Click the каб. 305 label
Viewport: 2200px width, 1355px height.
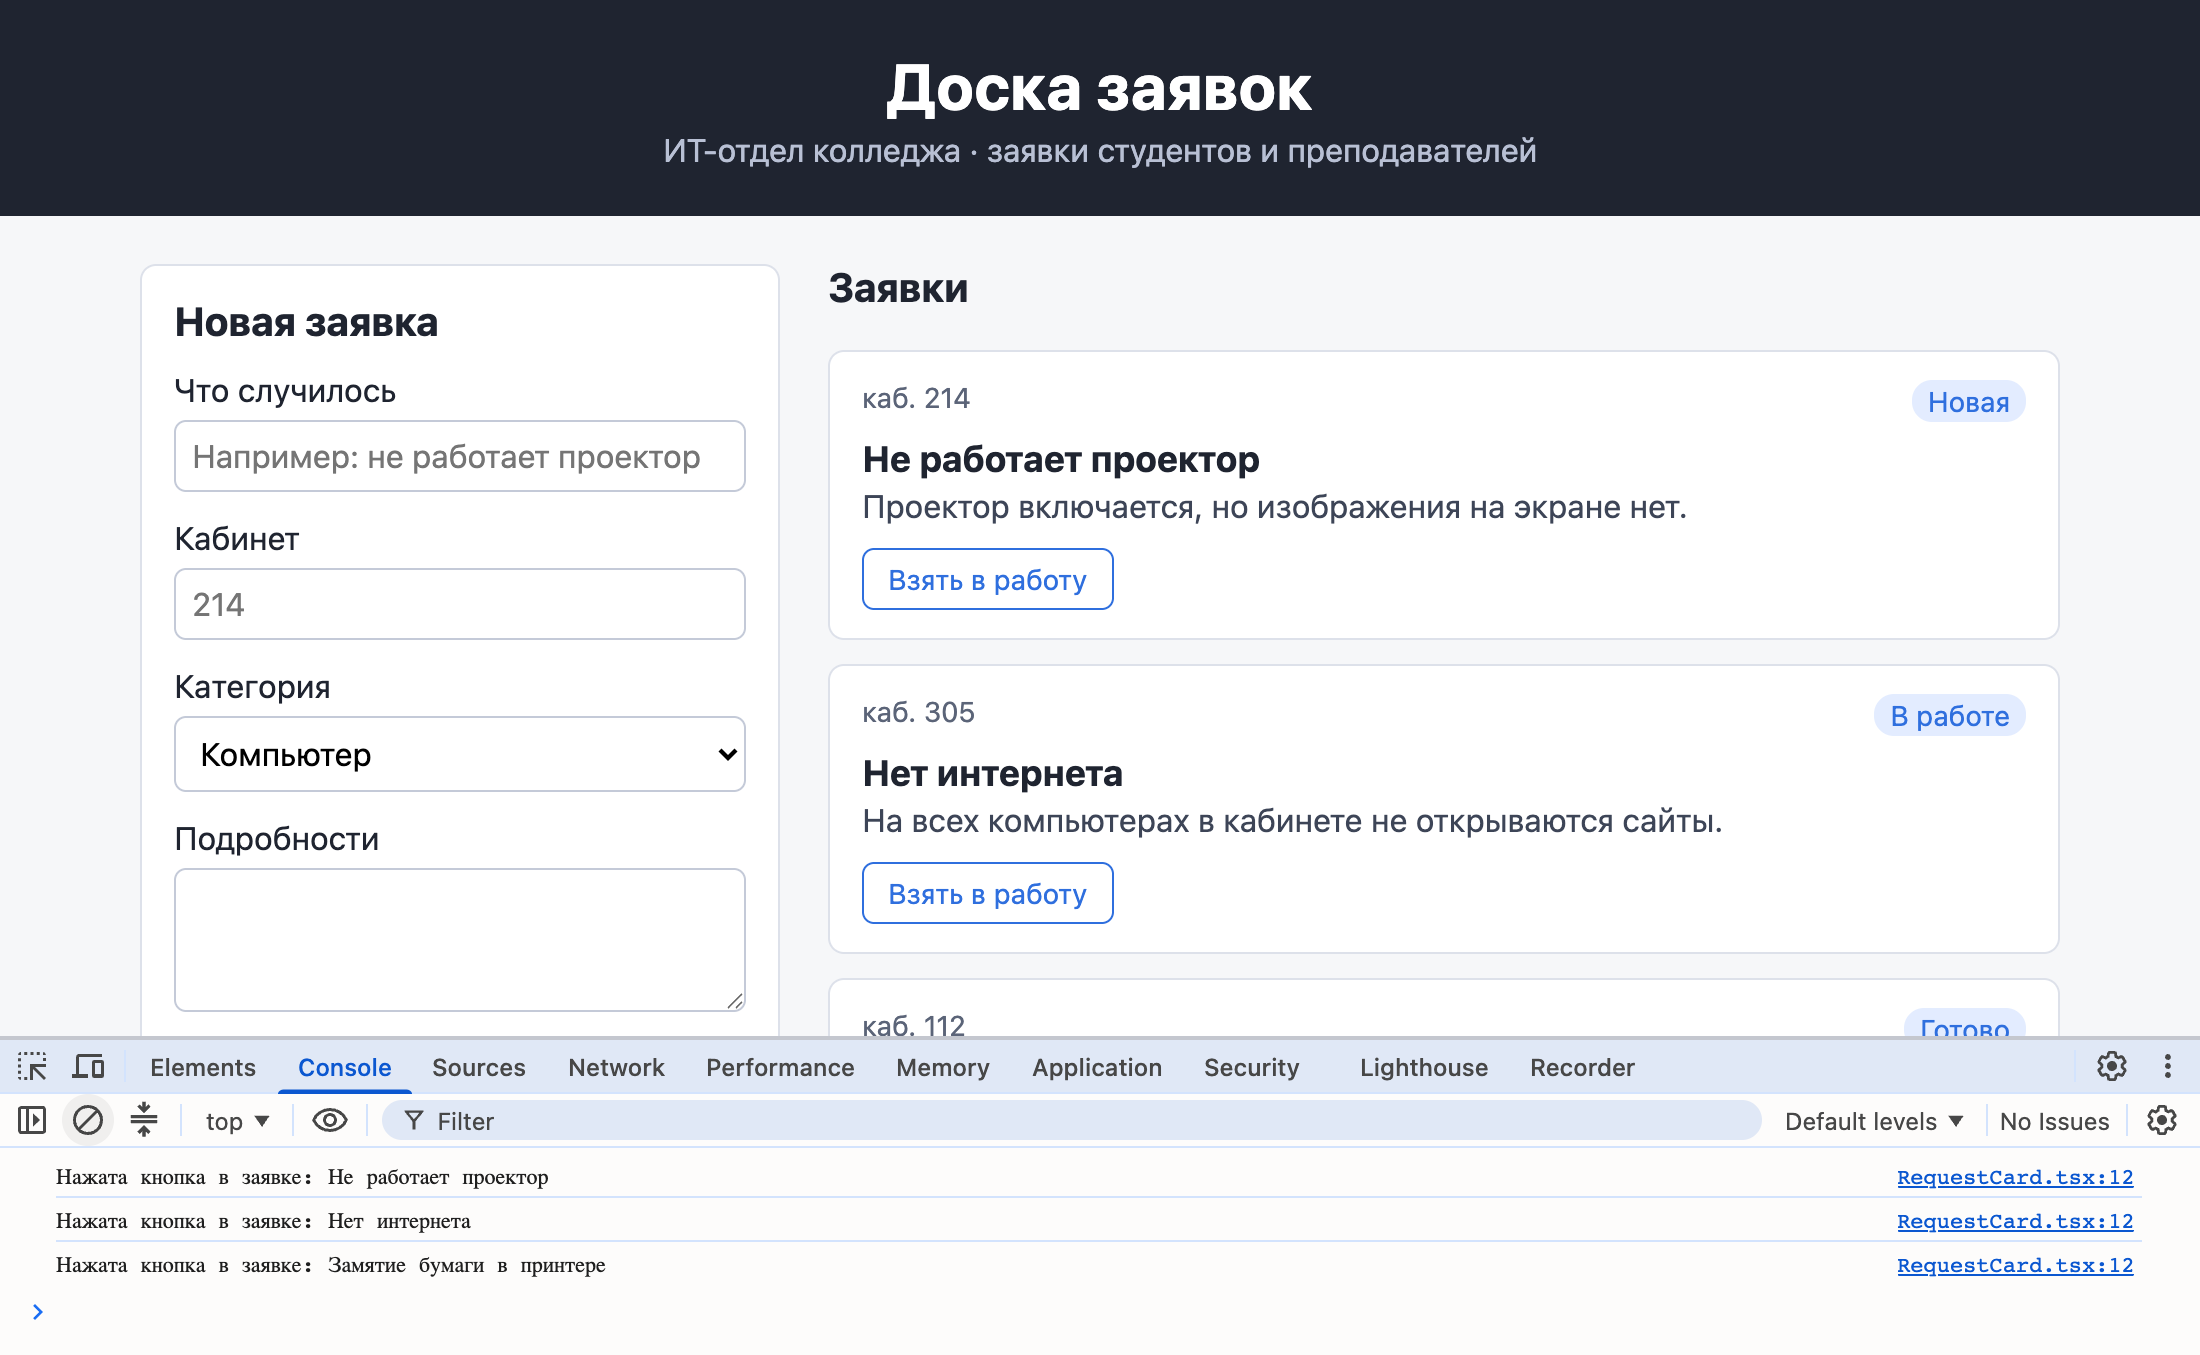[918, 712]
